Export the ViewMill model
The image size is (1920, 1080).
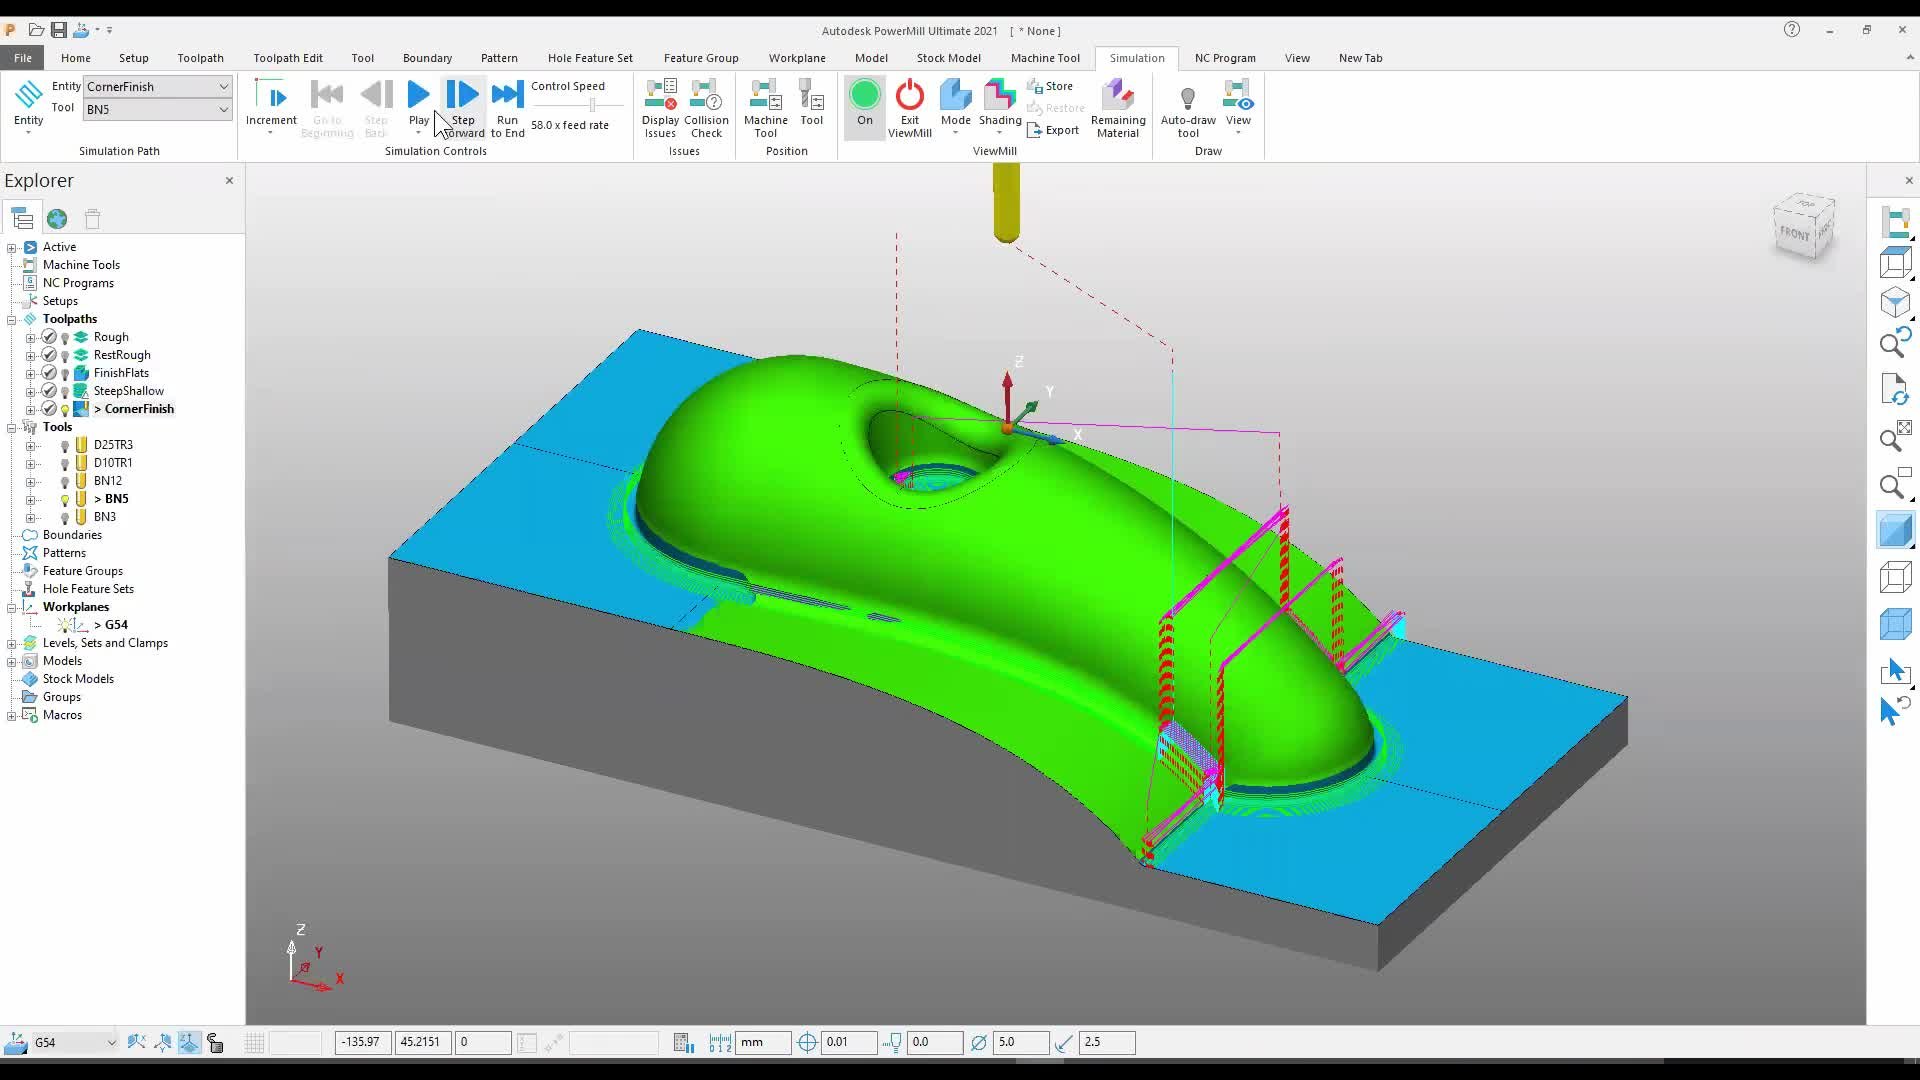point(1053,130)
